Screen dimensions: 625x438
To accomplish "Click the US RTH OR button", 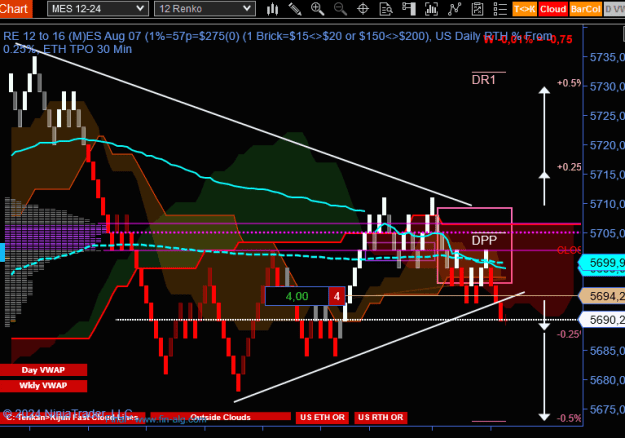I will click(381, 417).
